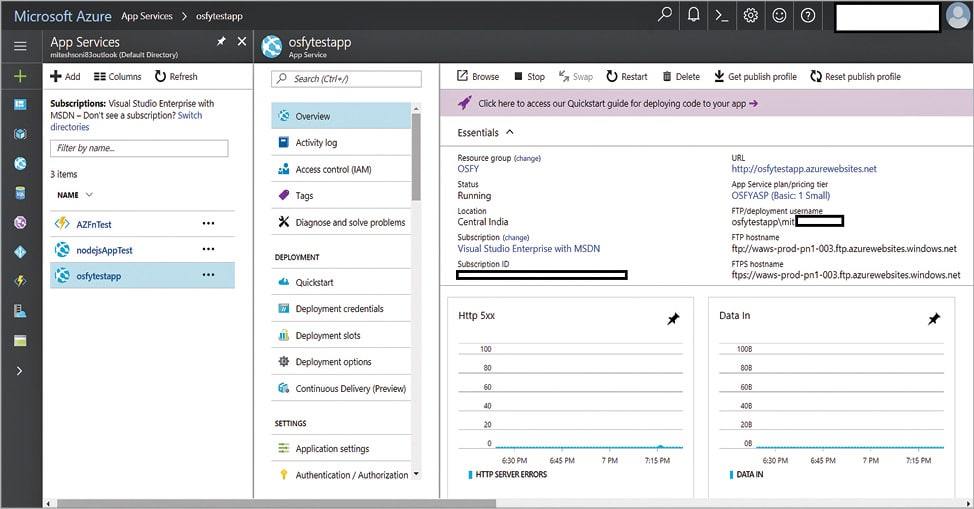Open the NAME column sort dropdown
974x509 pixels.
[x=89, y=195]
